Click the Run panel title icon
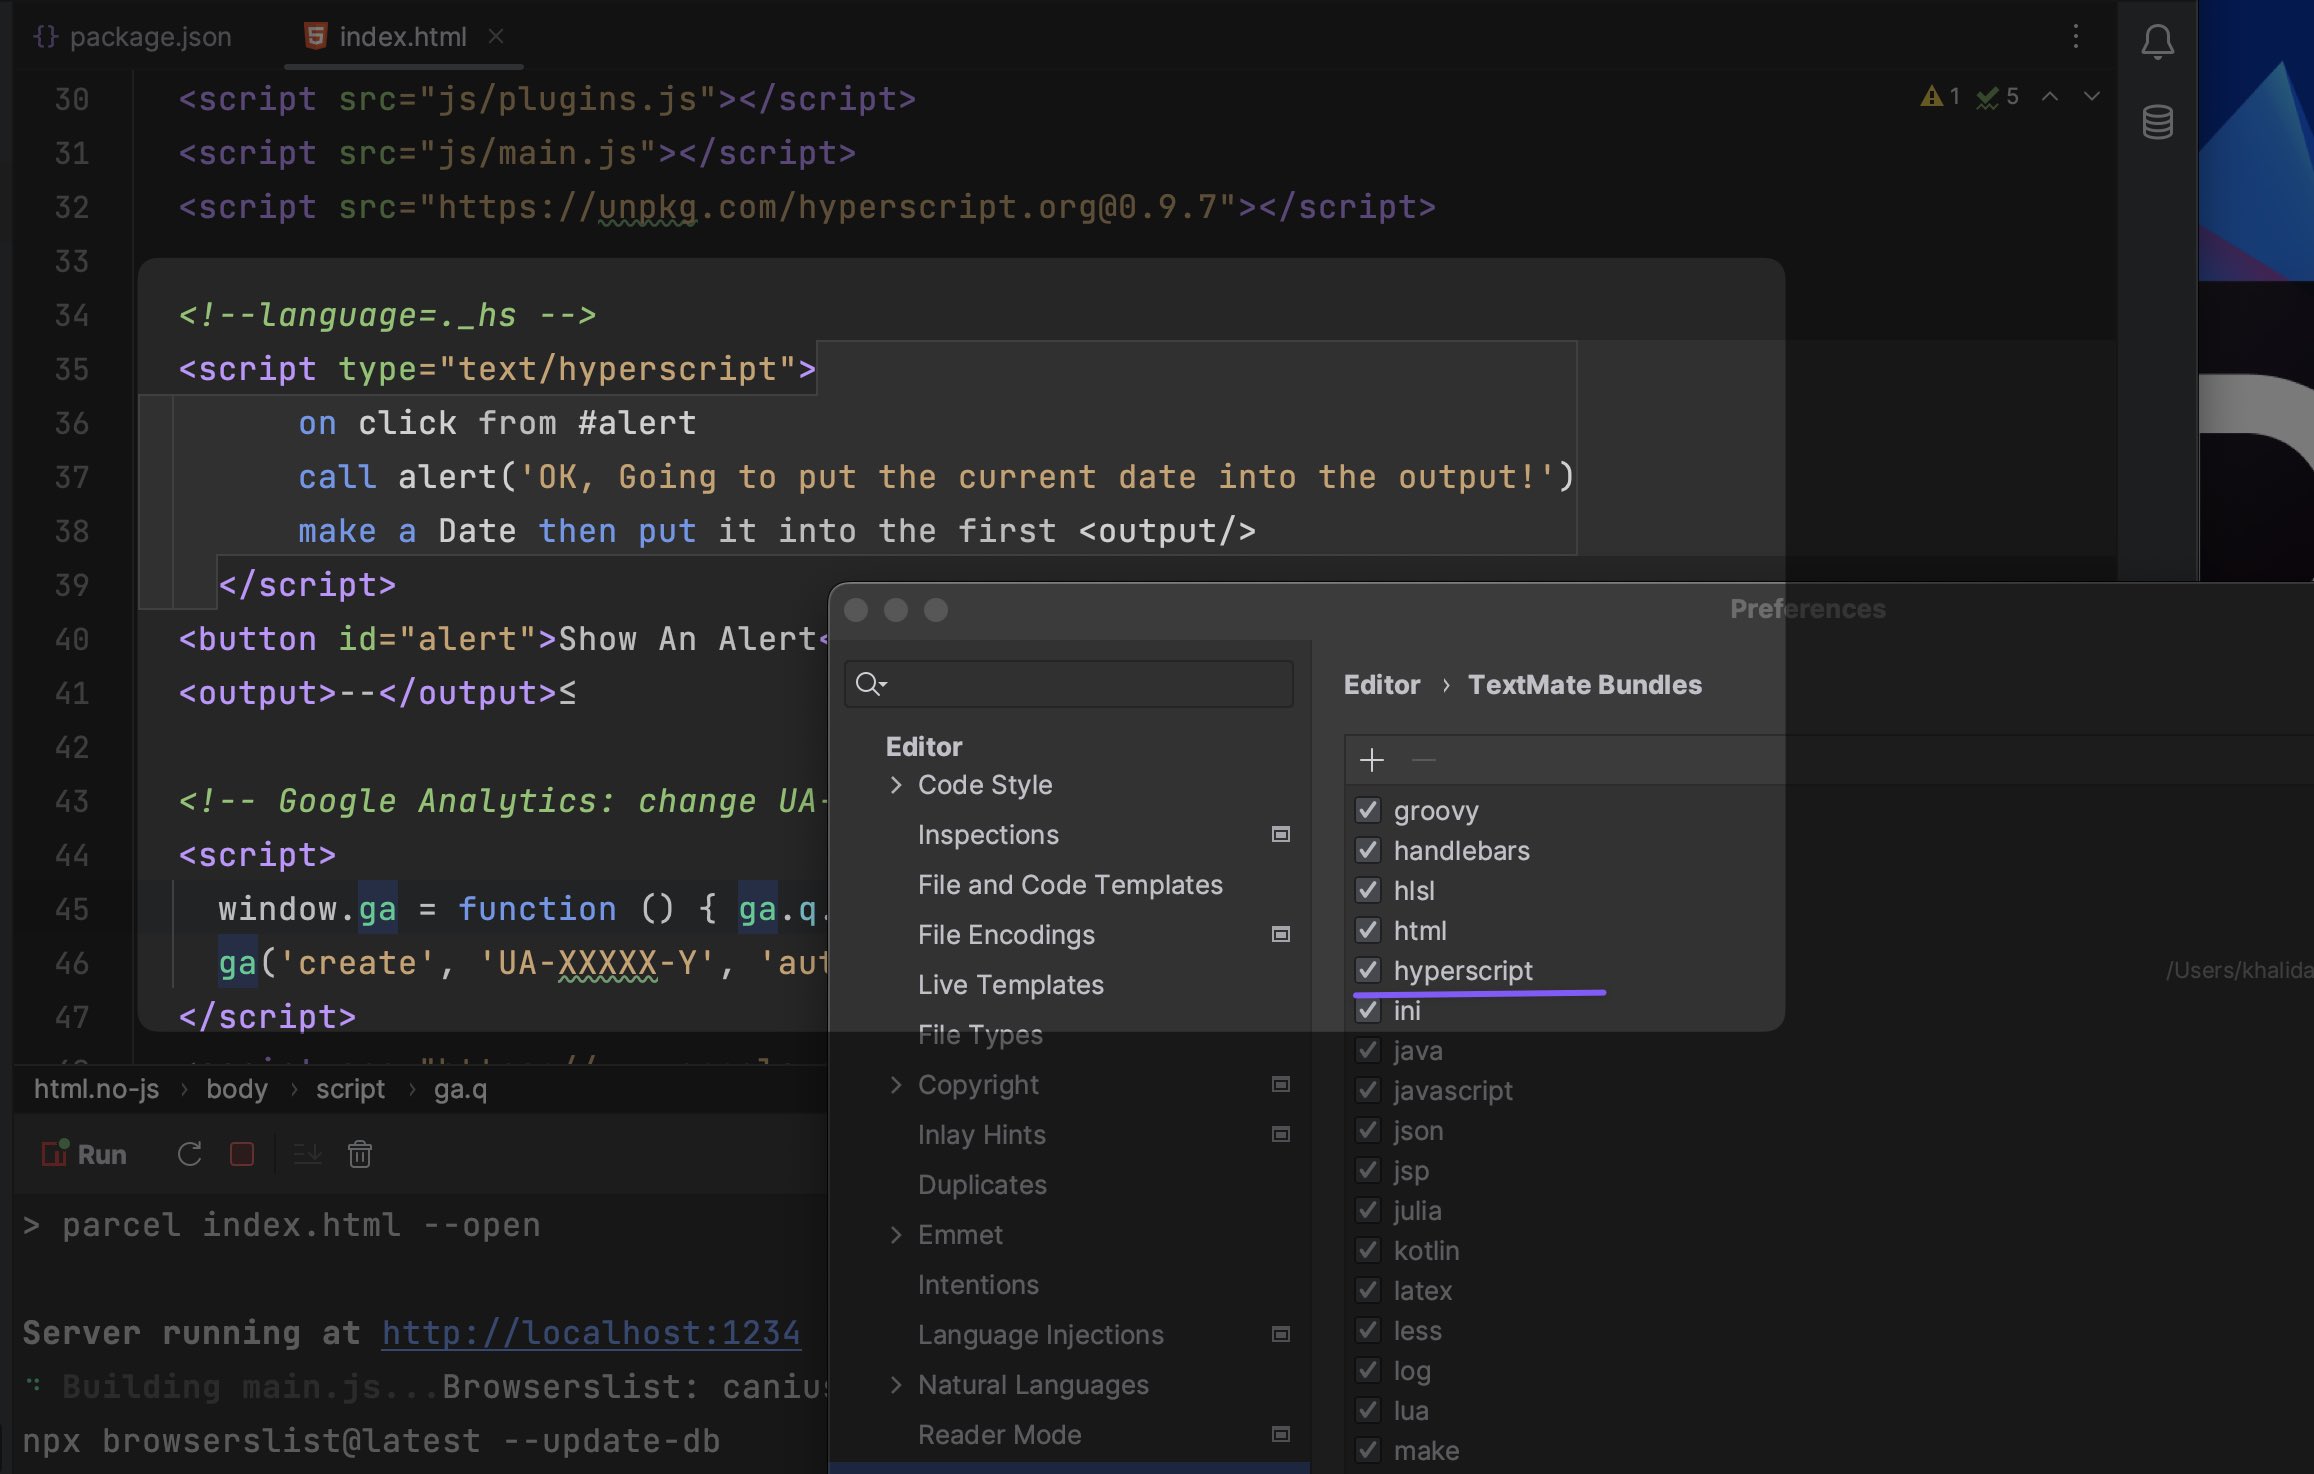Screen dimensions: 2314x1474 (x=55, y=1153)
